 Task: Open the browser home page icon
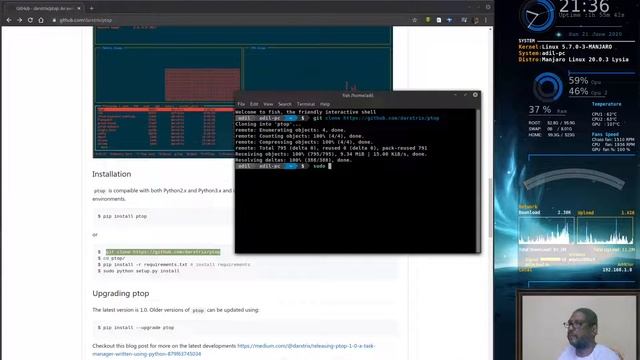click(41, 20)
